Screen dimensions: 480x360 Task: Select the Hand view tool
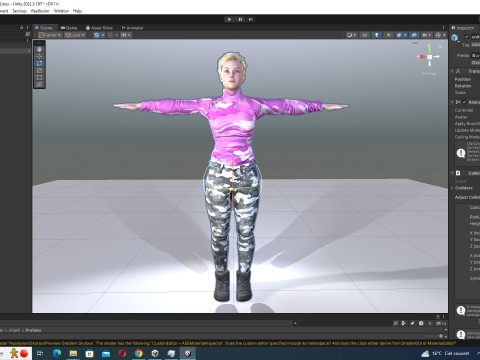click(39, 49)
